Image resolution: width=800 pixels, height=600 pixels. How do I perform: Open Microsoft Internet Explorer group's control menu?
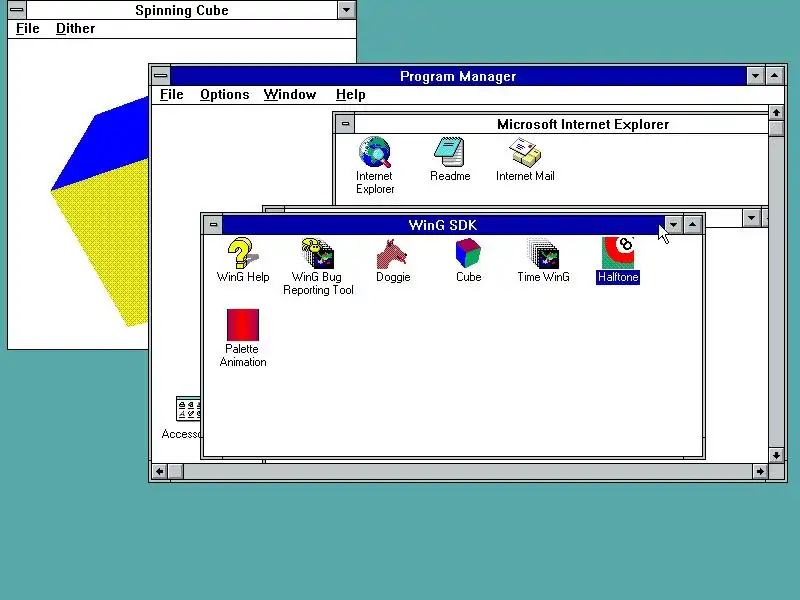(345, 123)
